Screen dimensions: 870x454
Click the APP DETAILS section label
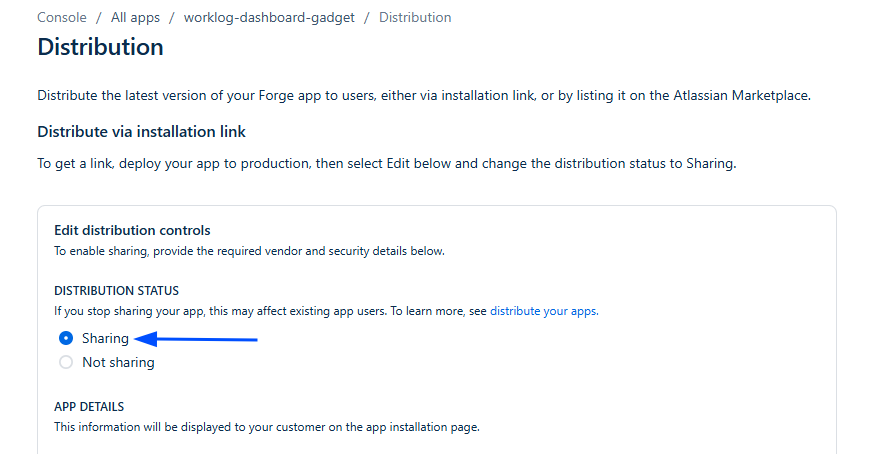click(89, 407)
